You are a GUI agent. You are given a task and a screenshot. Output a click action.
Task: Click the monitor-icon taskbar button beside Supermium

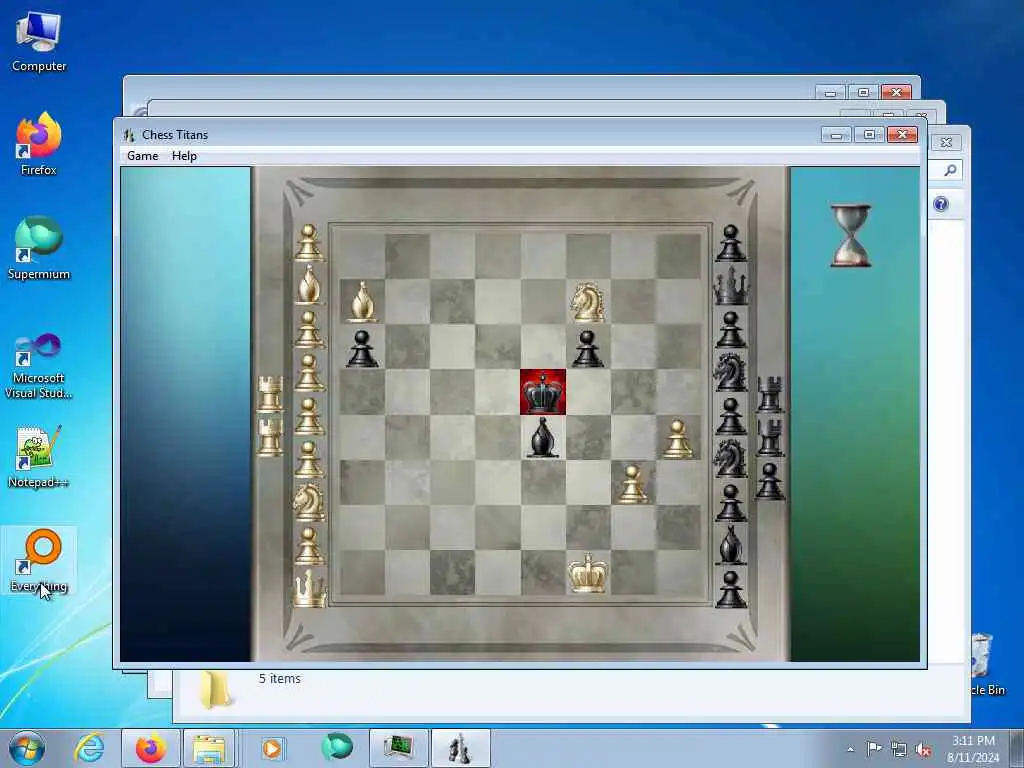point(398,748)
